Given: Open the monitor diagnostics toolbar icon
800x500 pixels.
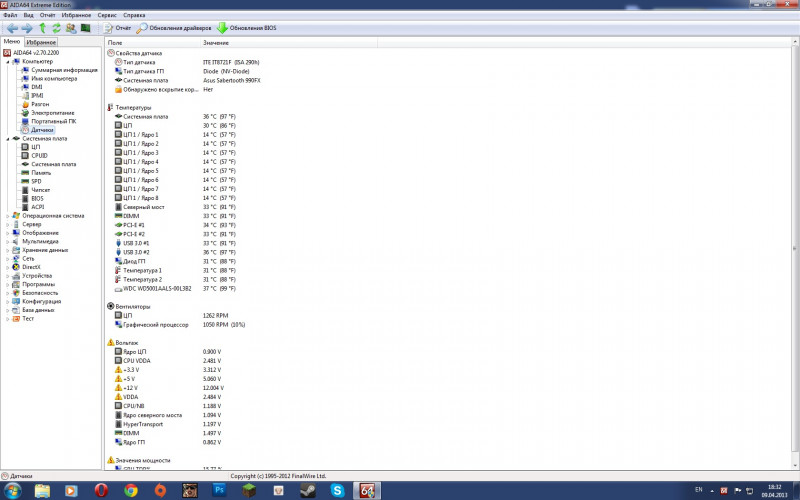Looking at the screenshot, I should [x=86, y=28].
